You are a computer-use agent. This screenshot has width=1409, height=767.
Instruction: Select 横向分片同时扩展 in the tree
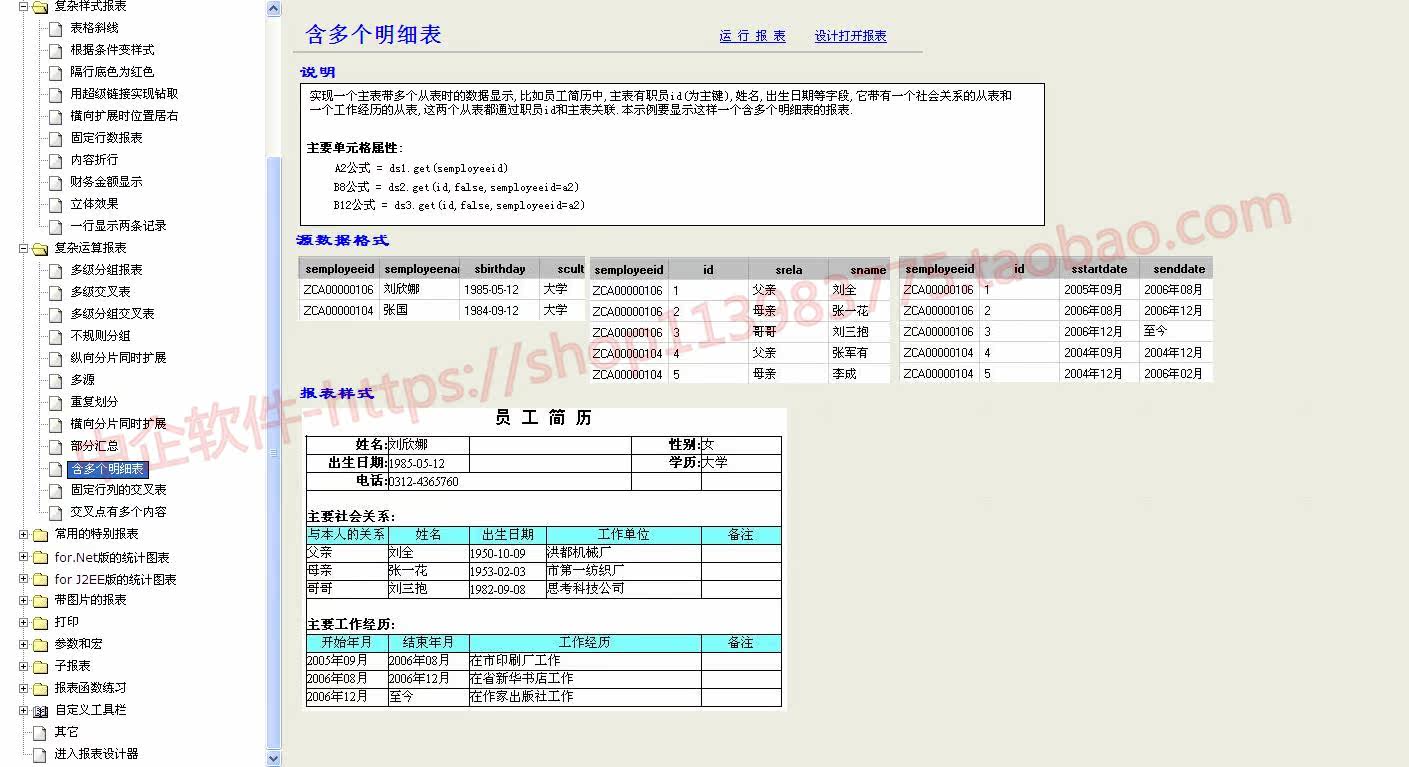[x=118, y=424]
